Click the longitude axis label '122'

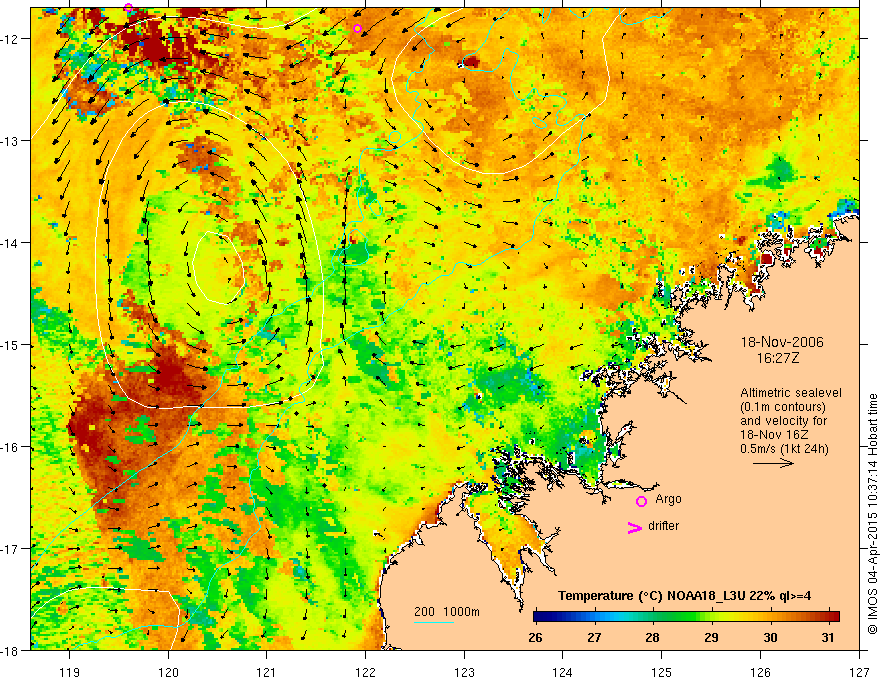click(365, 672)
